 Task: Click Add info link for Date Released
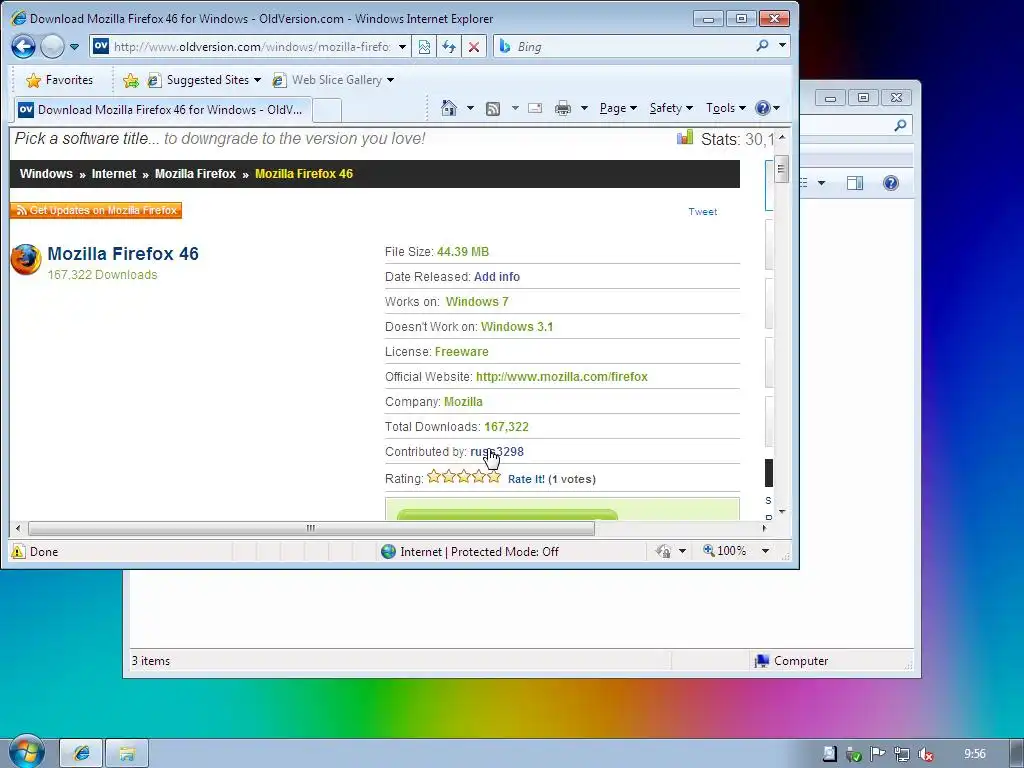[497, 277]
